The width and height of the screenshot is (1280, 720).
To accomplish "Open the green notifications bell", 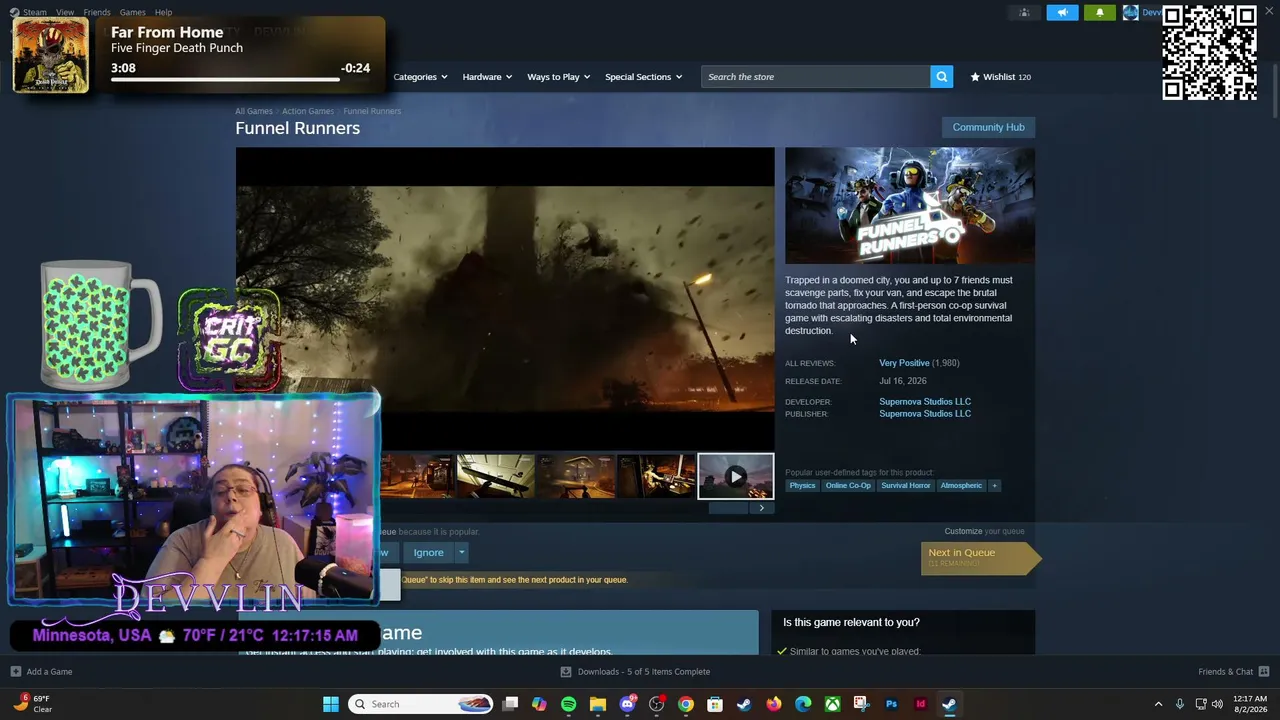I will (x=1100, y=12).
